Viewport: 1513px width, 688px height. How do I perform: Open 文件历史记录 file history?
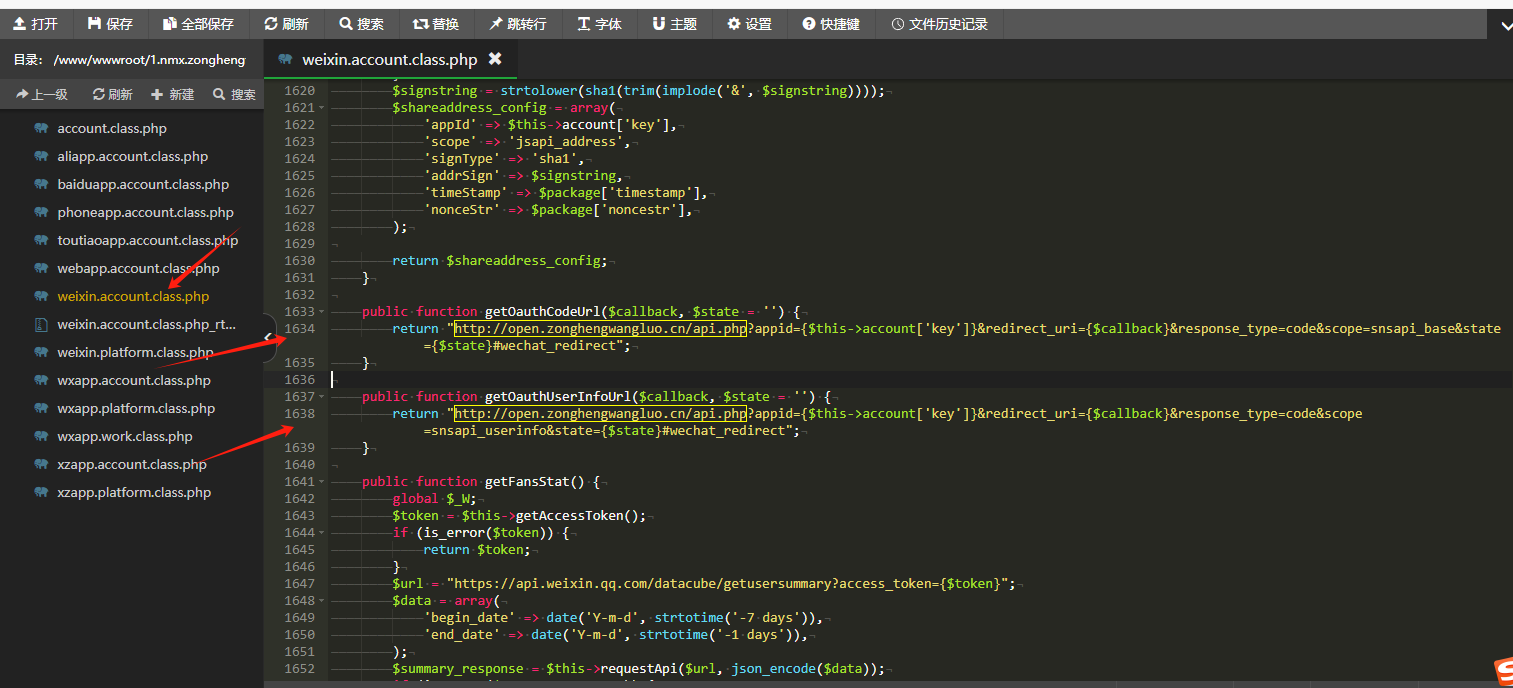[x=939, y=24]
